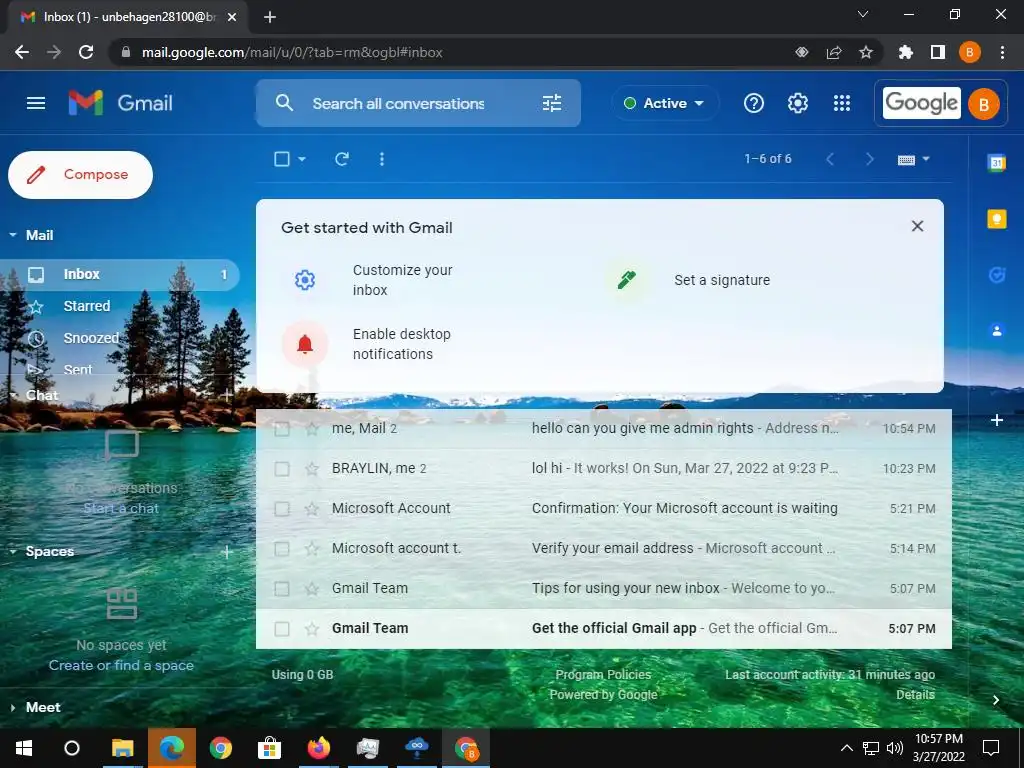Compose a new email
This screenshot has height=768, width=1024.
(80, 174)
